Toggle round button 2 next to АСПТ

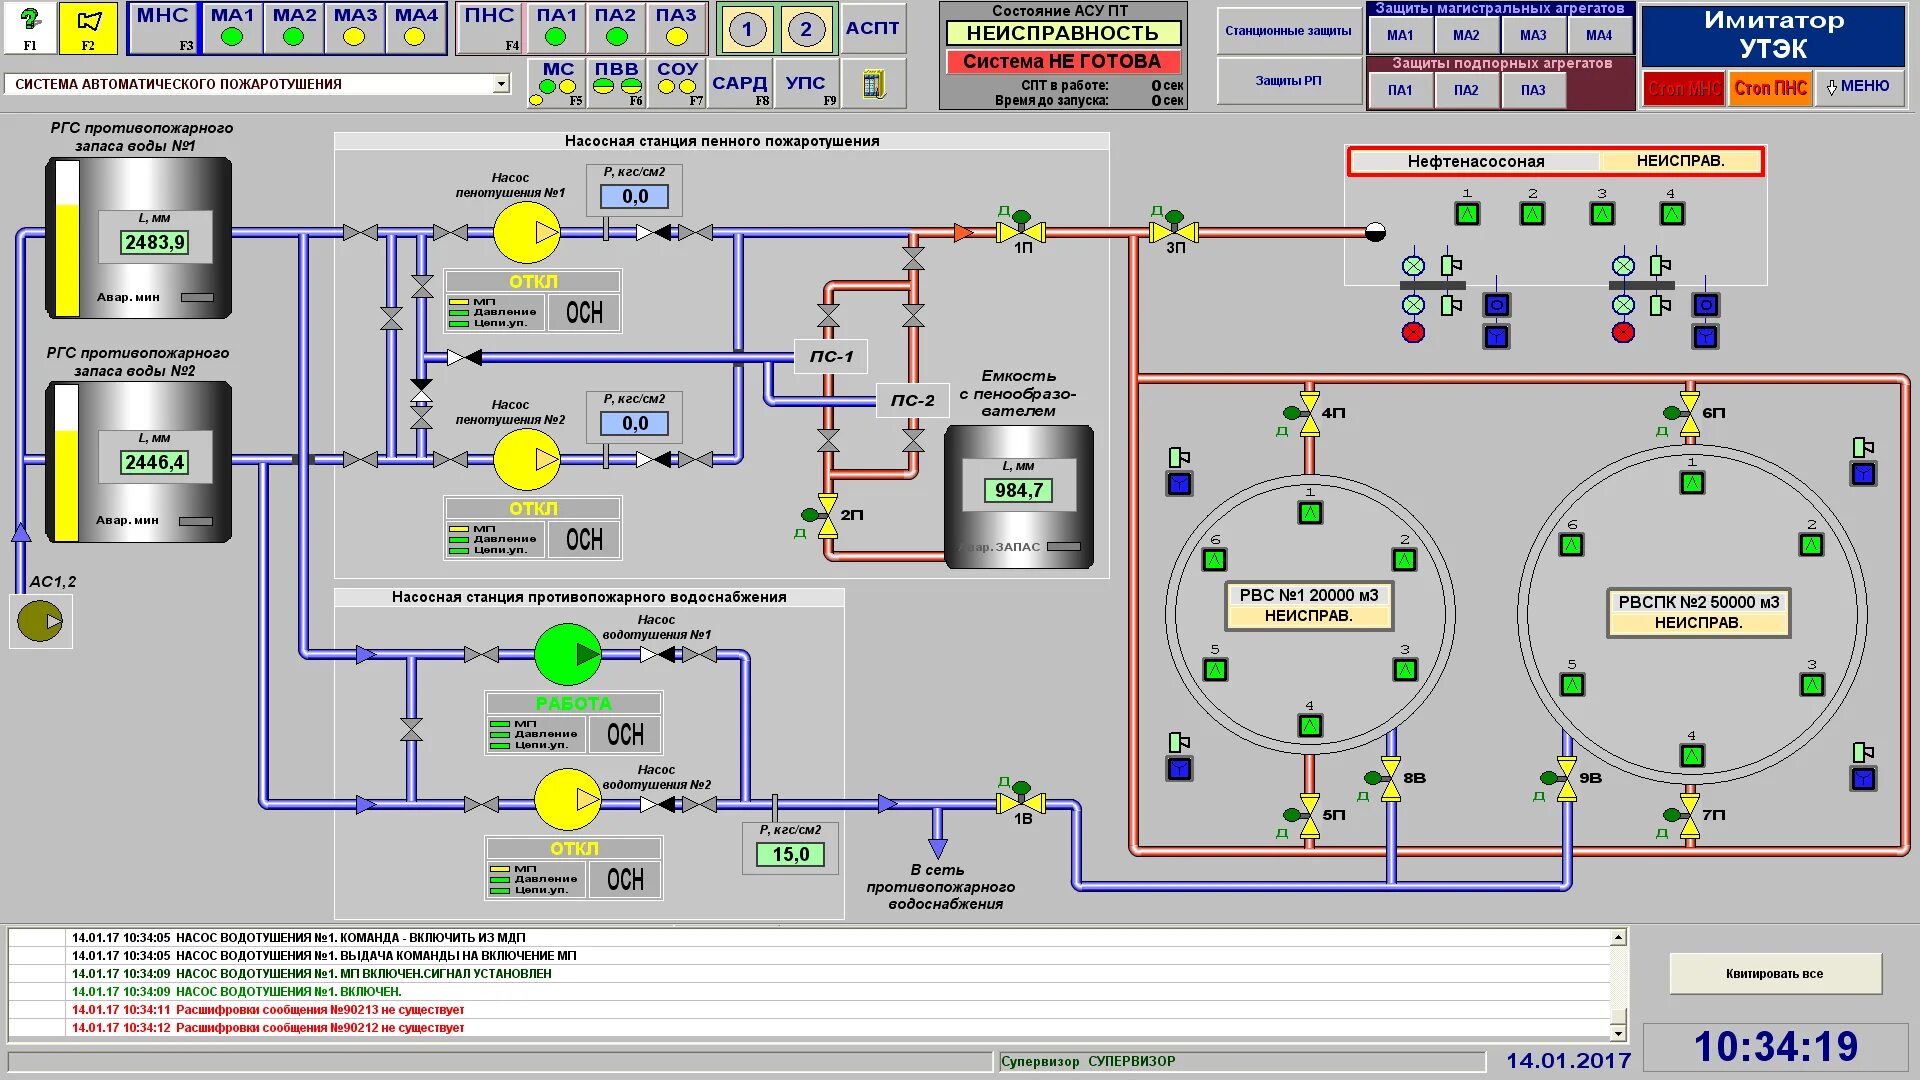click(806, 30)
